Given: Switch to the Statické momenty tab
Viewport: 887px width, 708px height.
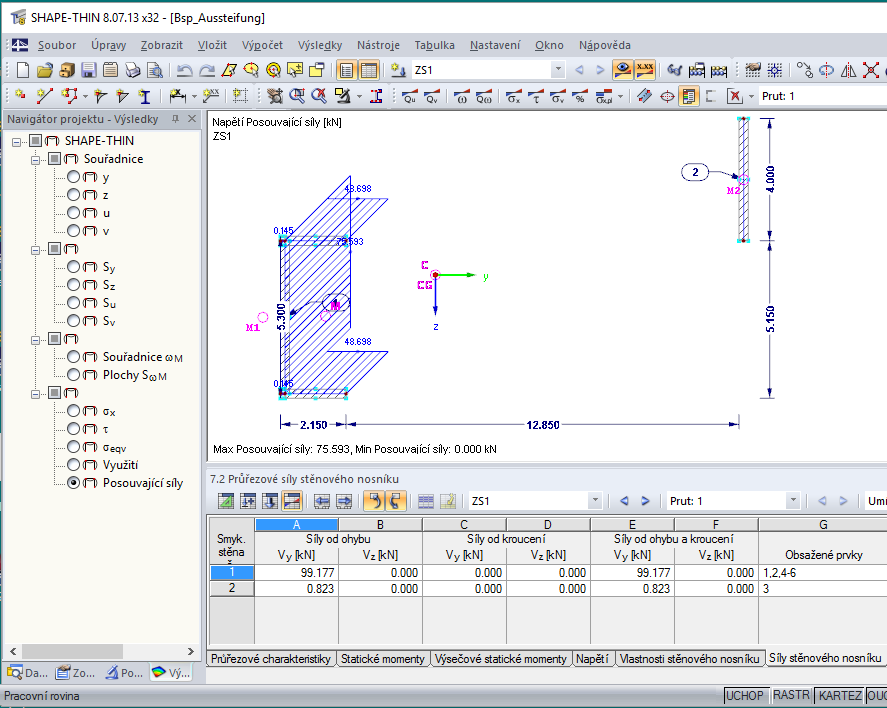Looking at the screenshot, I should click(382, 659).
